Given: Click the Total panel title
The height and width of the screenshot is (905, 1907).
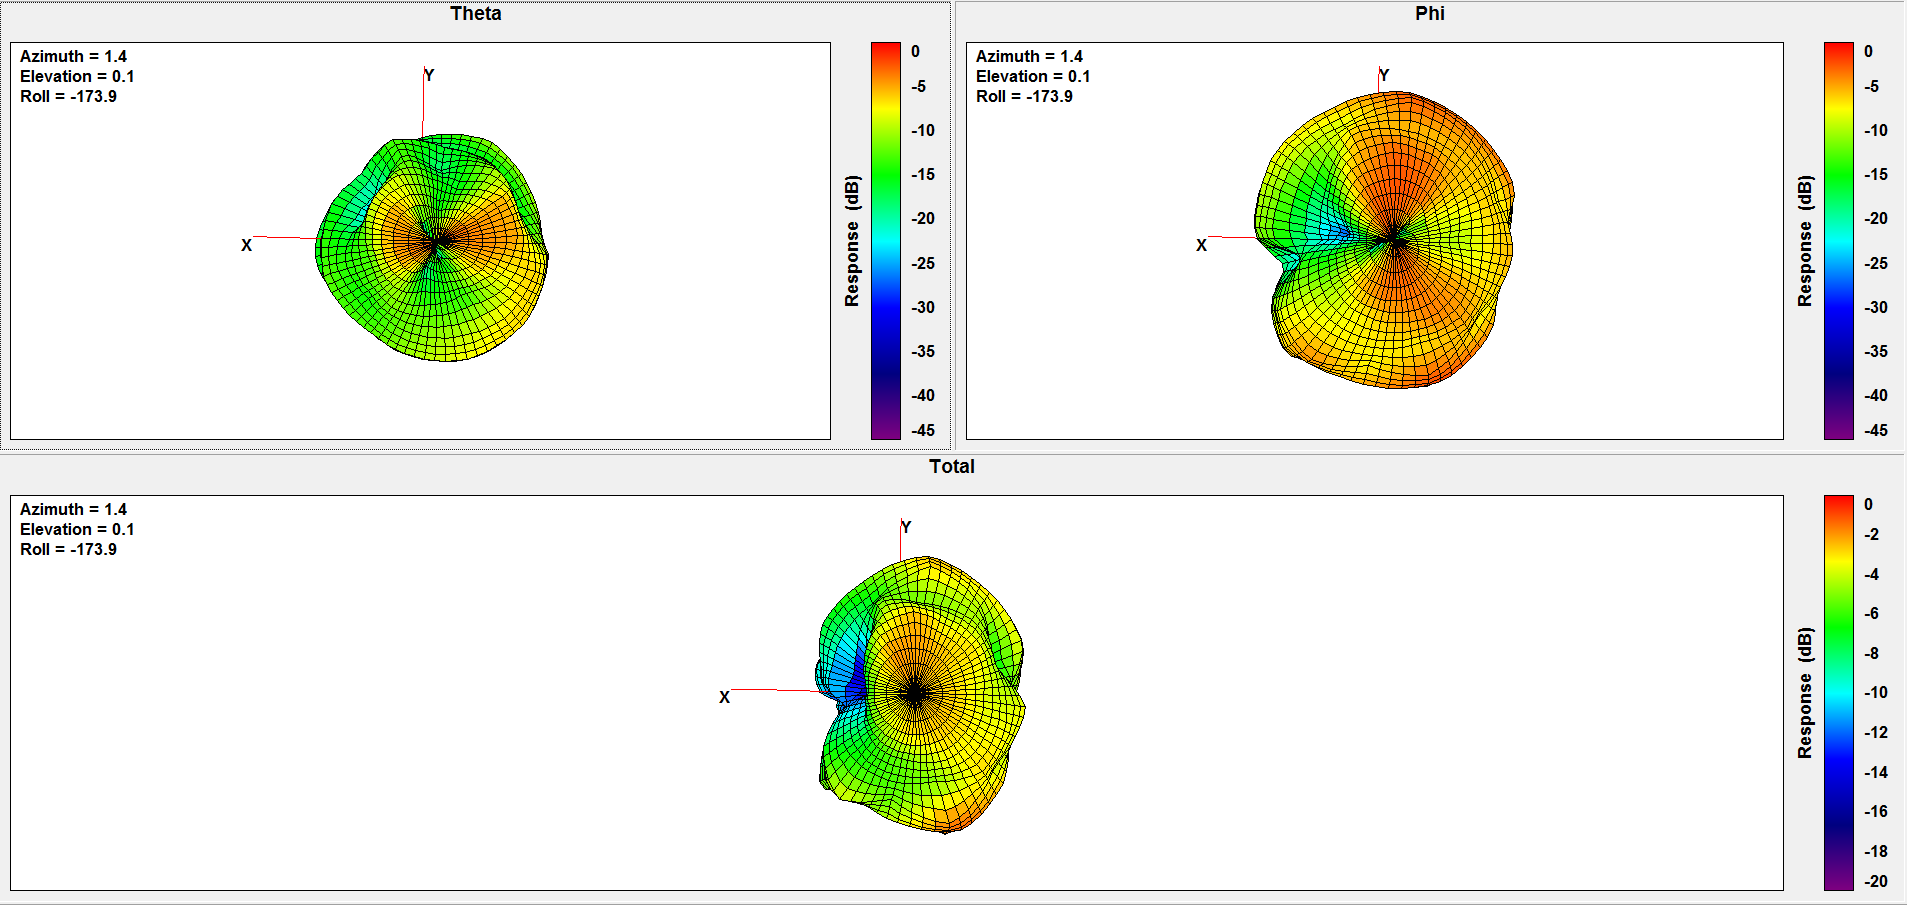Looking at the screenshot, I should (952, 467).
